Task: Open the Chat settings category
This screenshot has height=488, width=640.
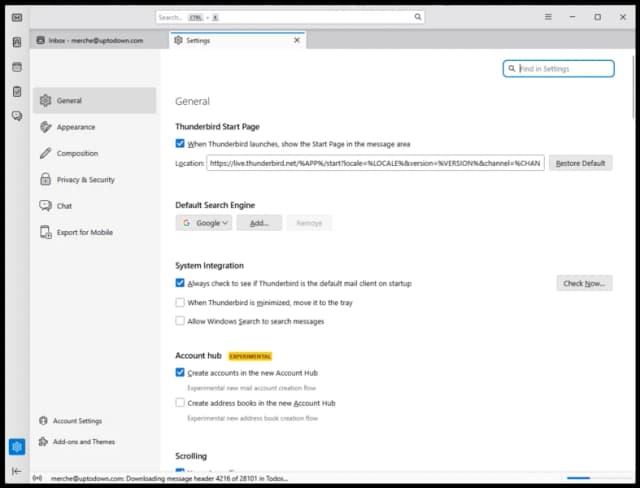Action: (x=95, y=206)
